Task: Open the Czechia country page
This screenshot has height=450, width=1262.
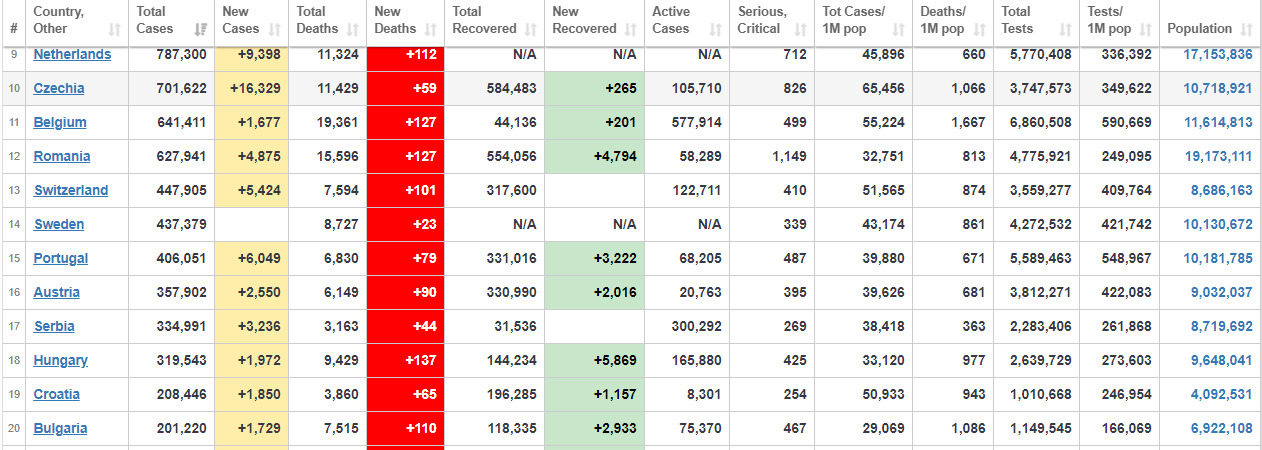Action: [x=59, y=88]
